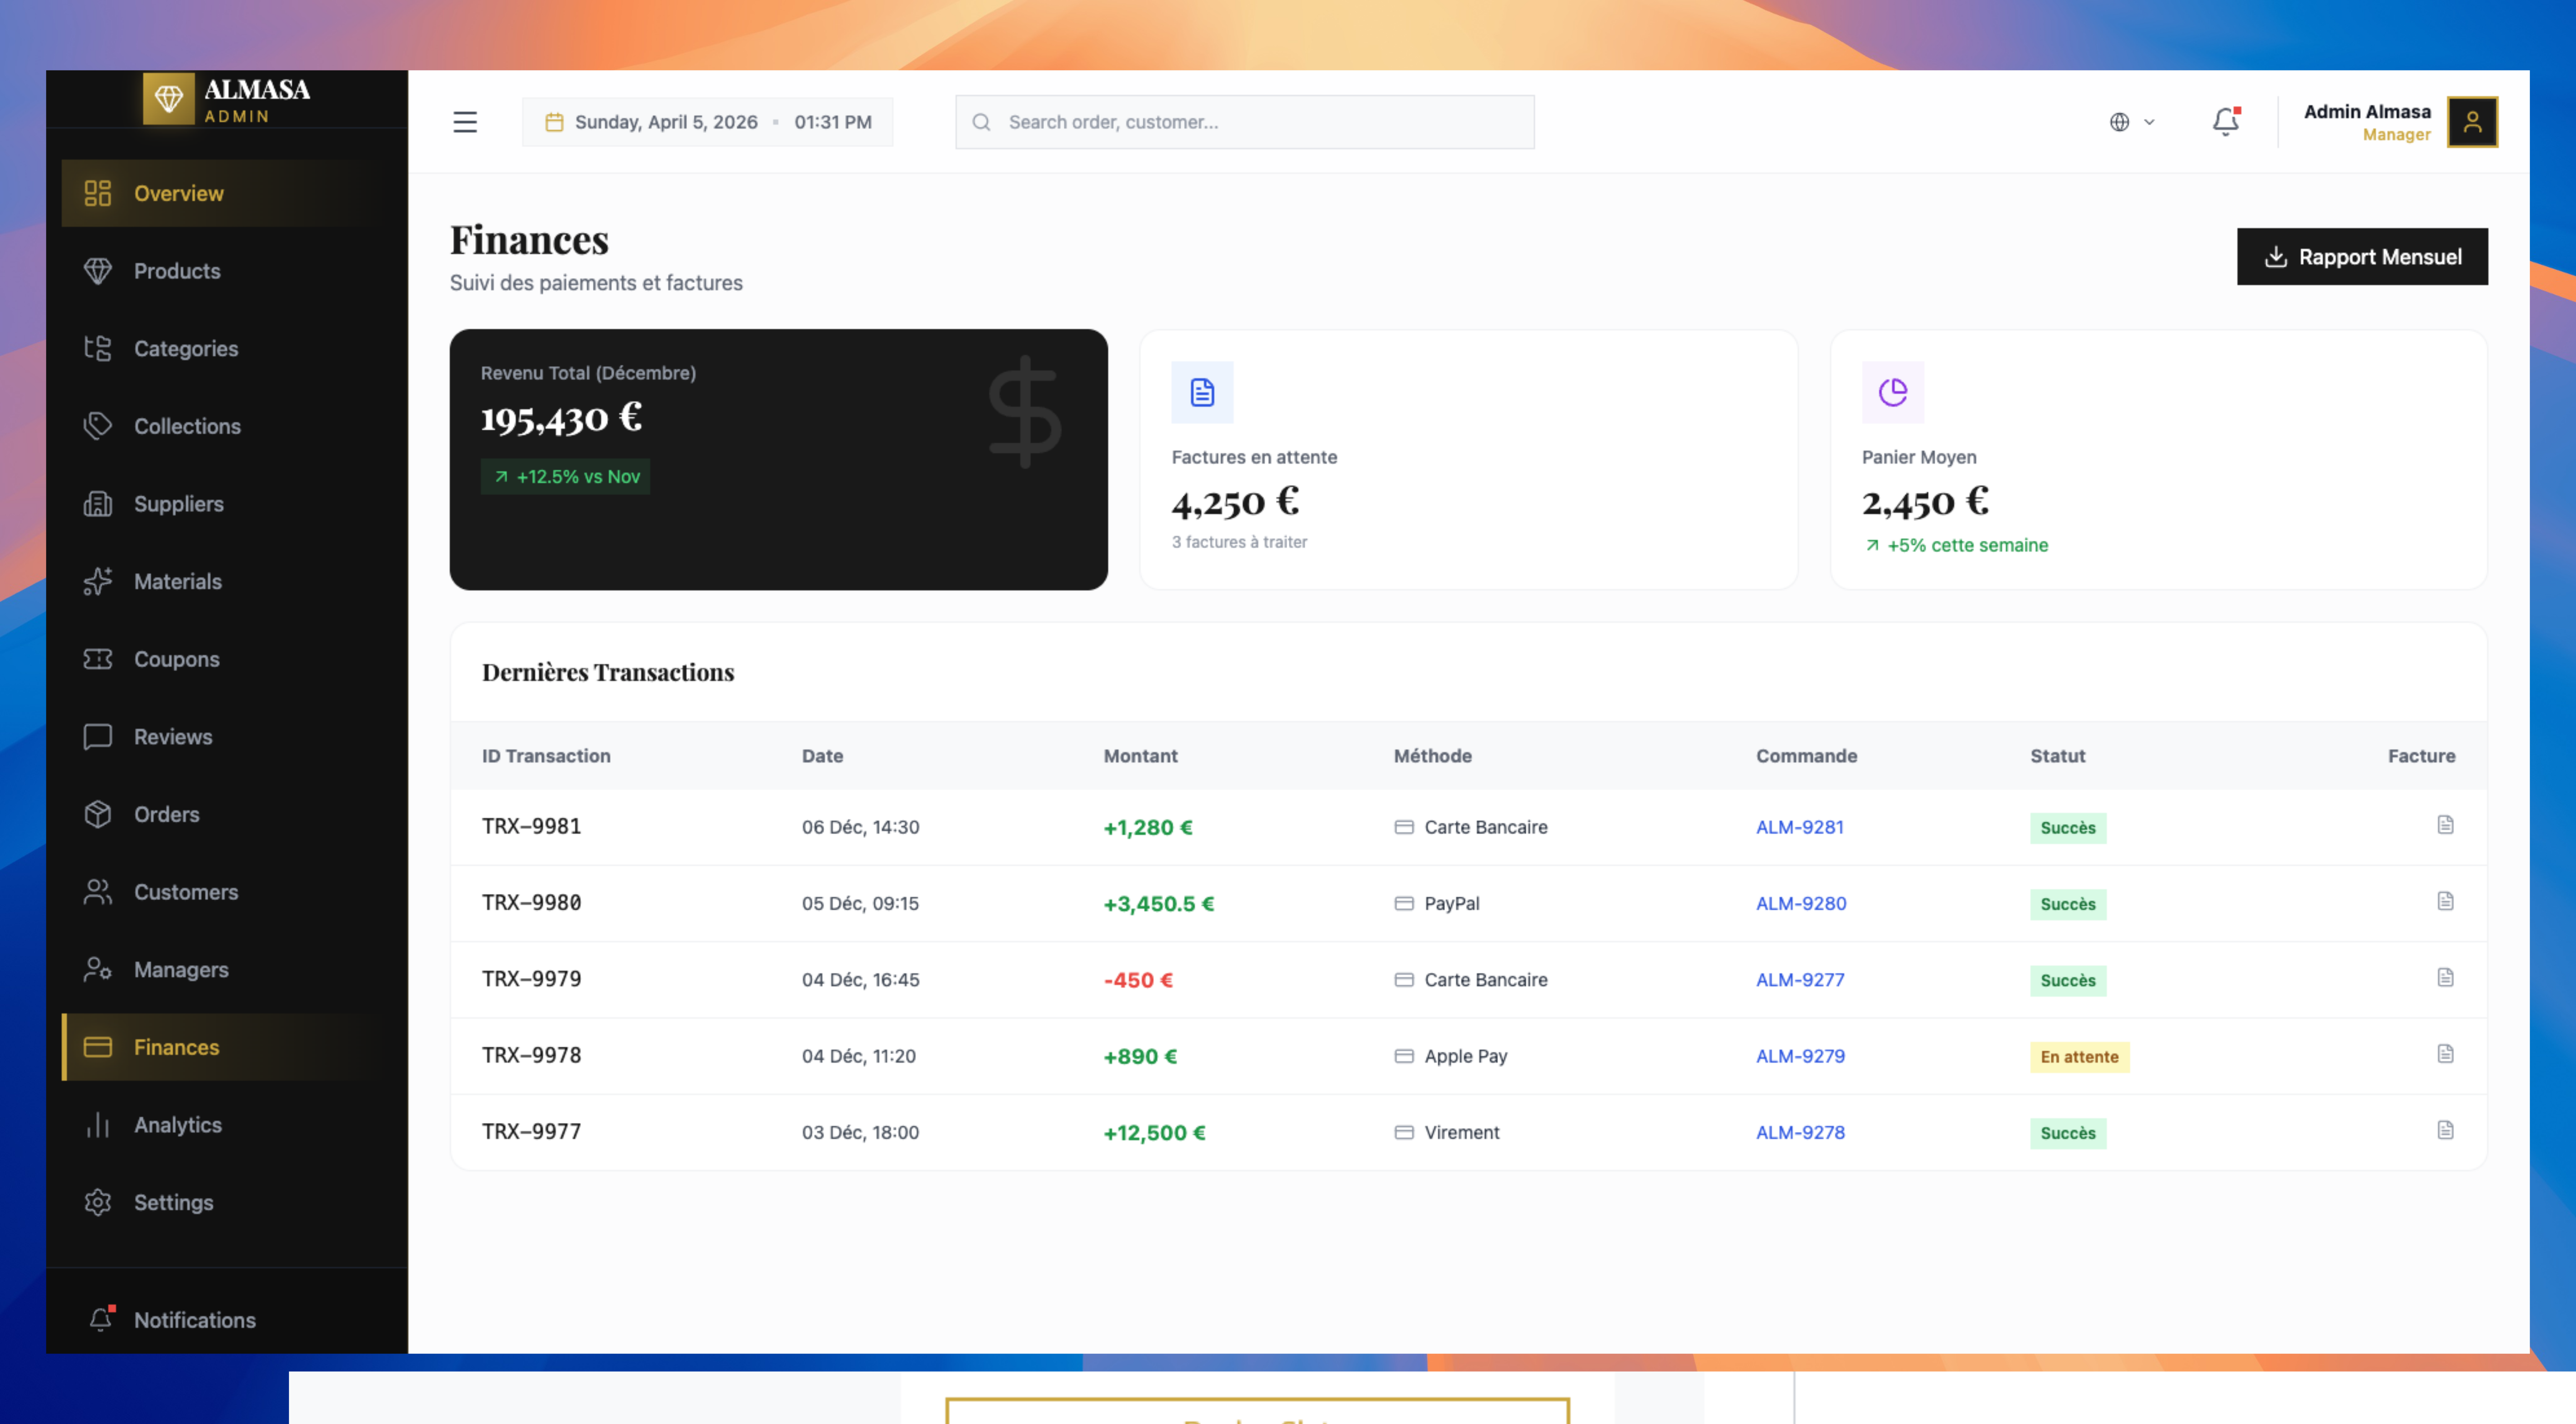Click the Rapport Mensuel button

(x=2362, y=257)
